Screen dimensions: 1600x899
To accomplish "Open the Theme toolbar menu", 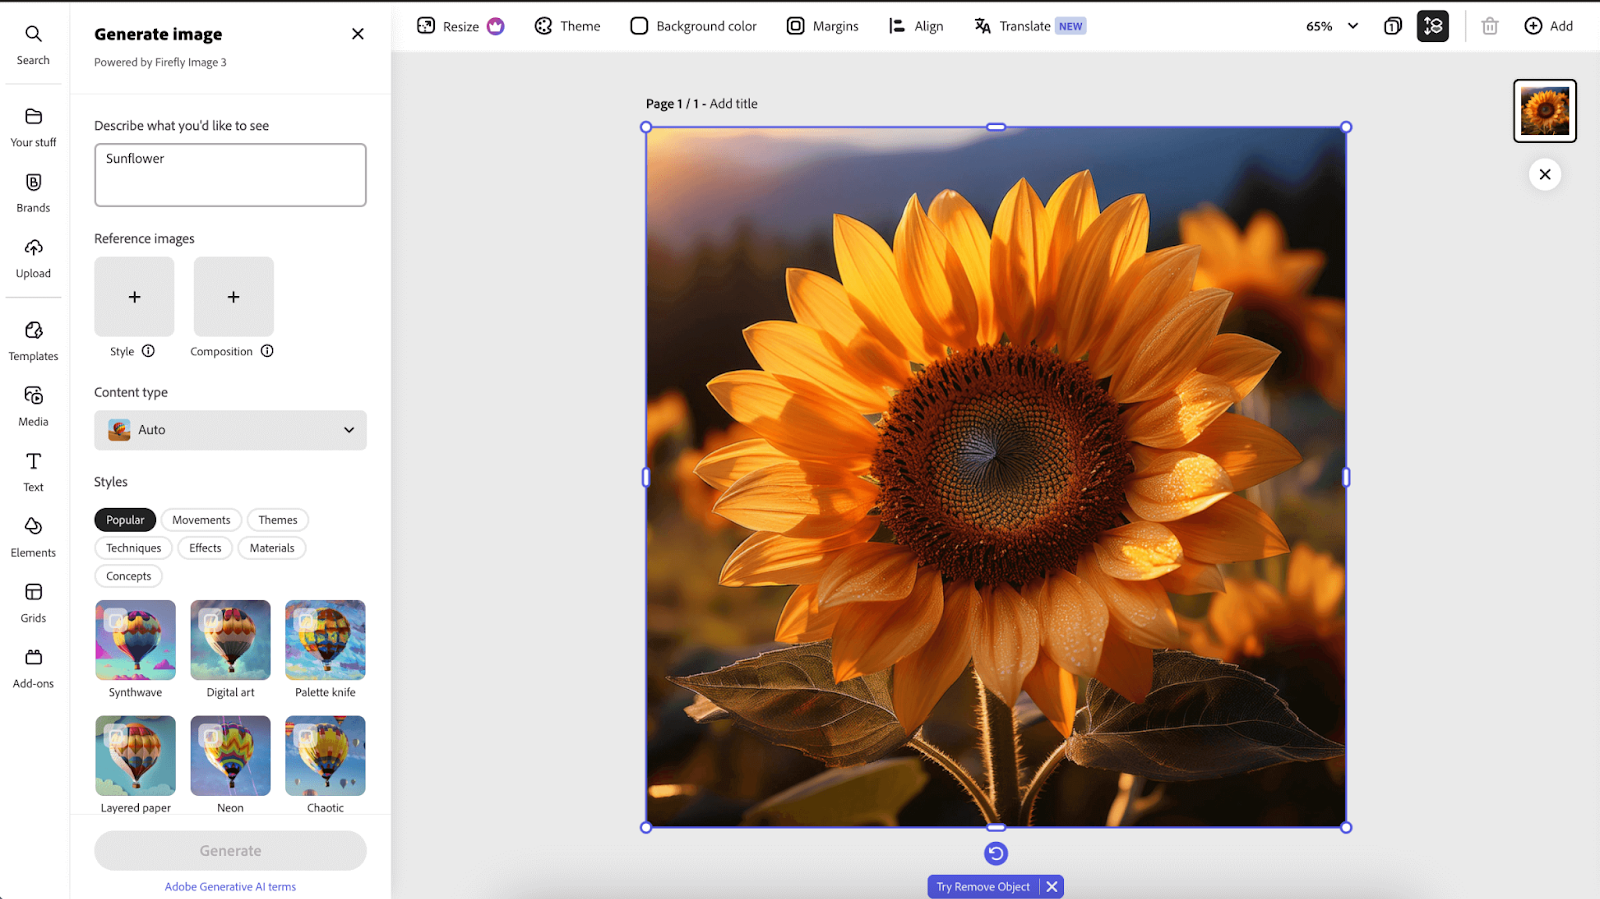I will click(x=567, y=26).
